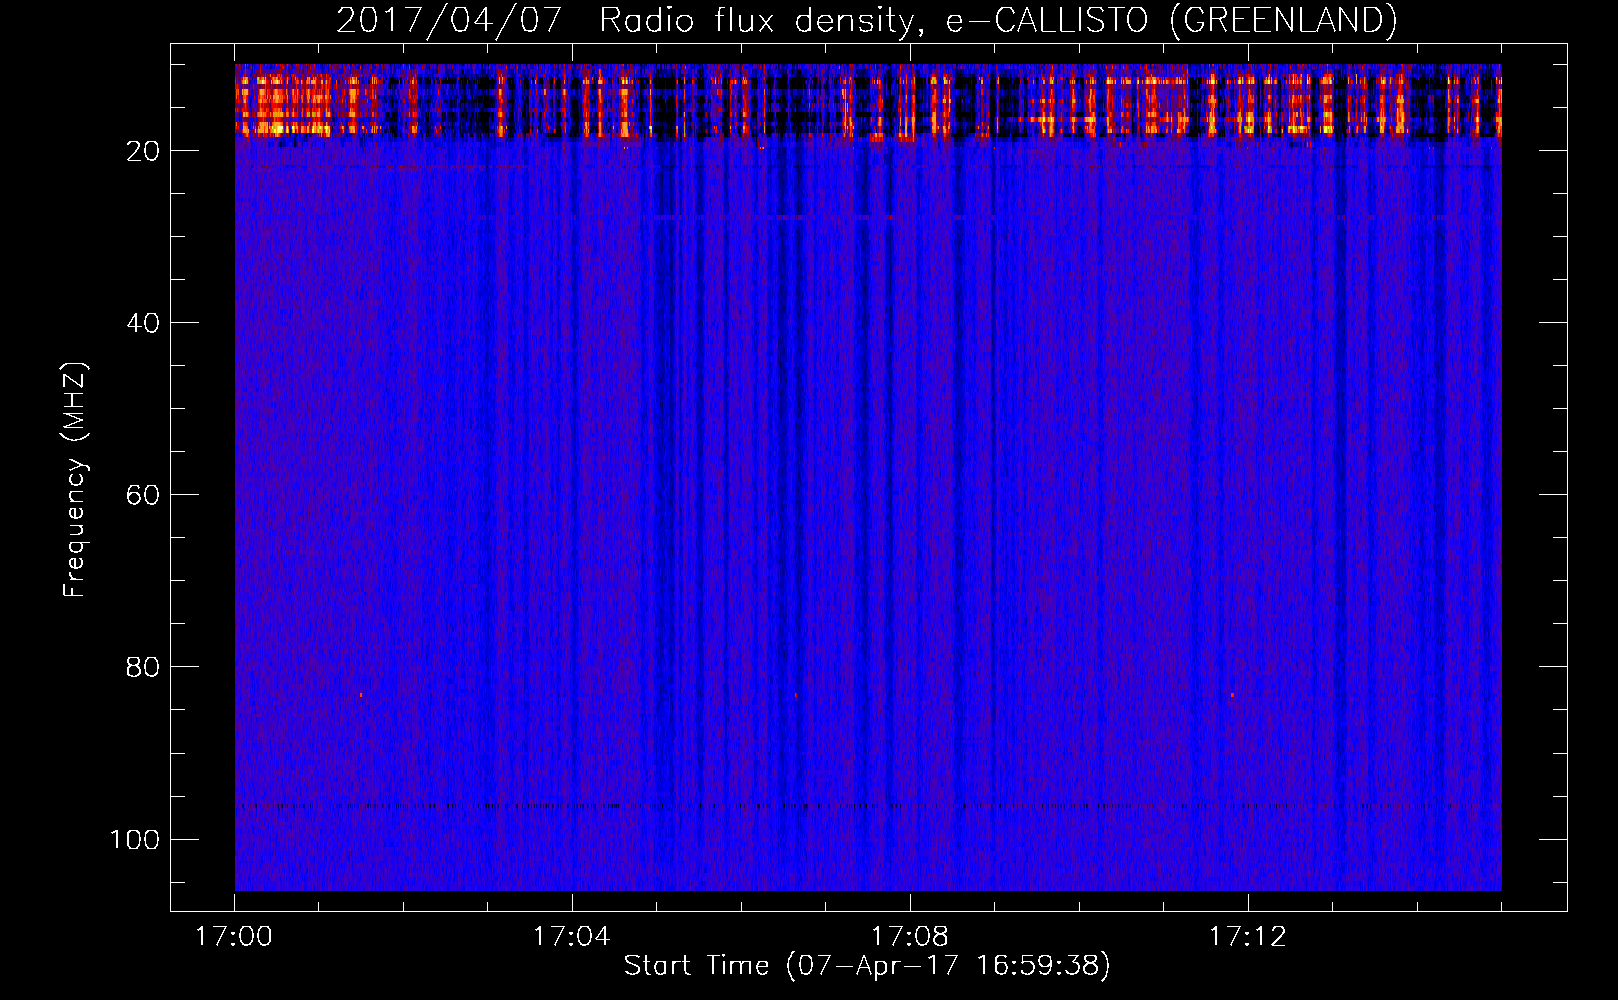Click the '17:12' time tick label
Screen dimensions: 1618x1000
point(1248,937)
